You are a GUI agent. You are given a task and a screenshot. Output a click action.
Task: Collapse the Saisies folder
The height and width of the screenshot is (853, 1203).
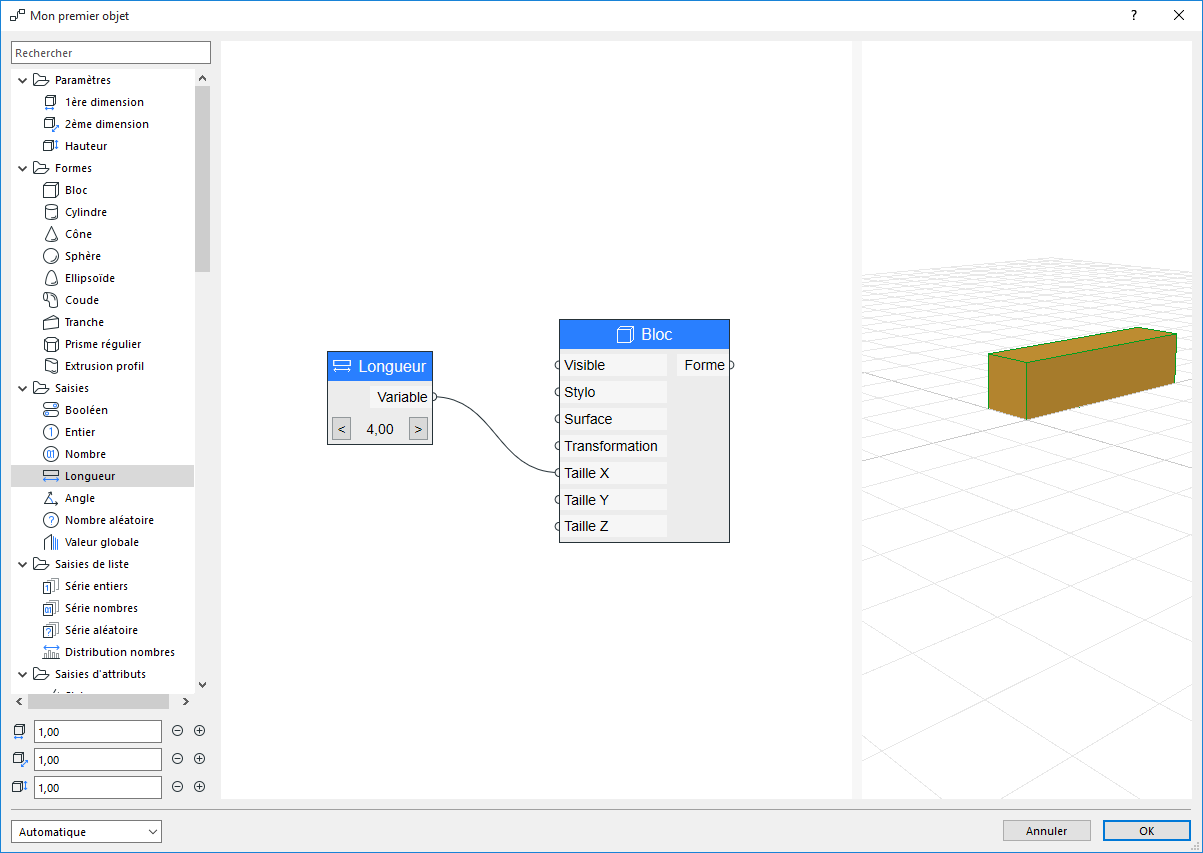23,388
